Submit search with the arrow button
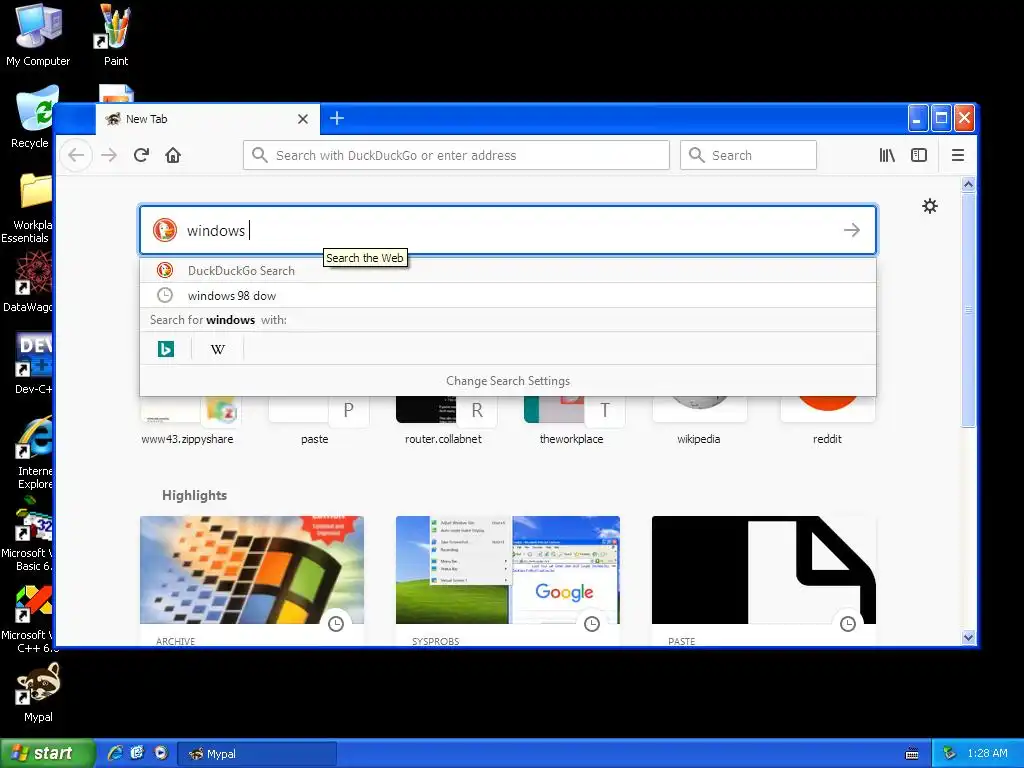Viewport: 1024px width, 768px height. click(852, 230)
